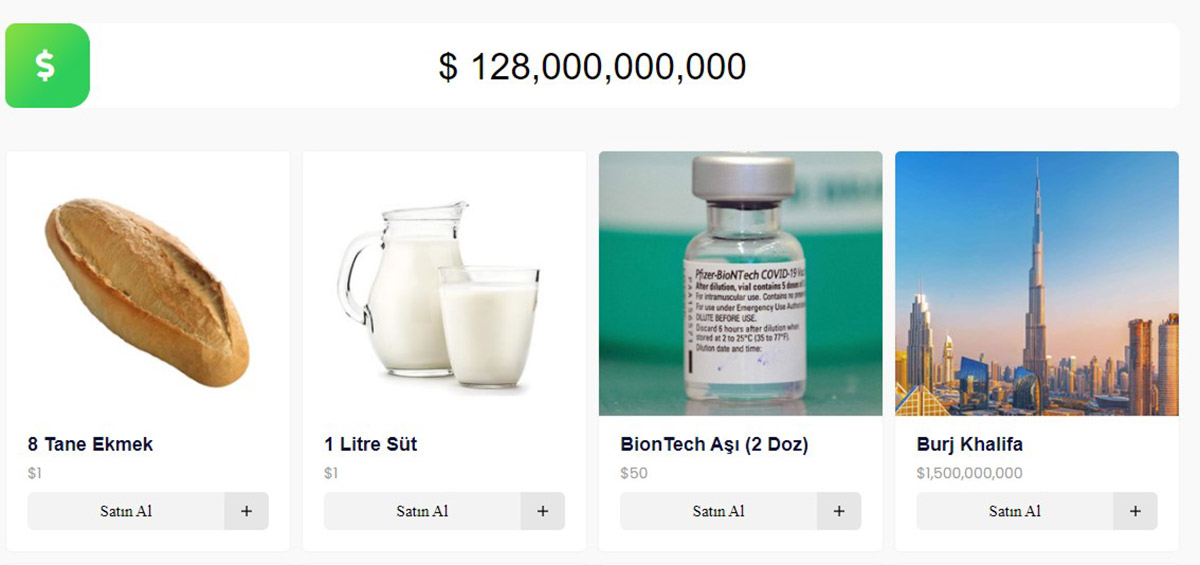The width and height of the screenshot is (1200, 565).
Task: Buy 8 Tane Ekmek with Satın Al
Action: click(126, 511)
